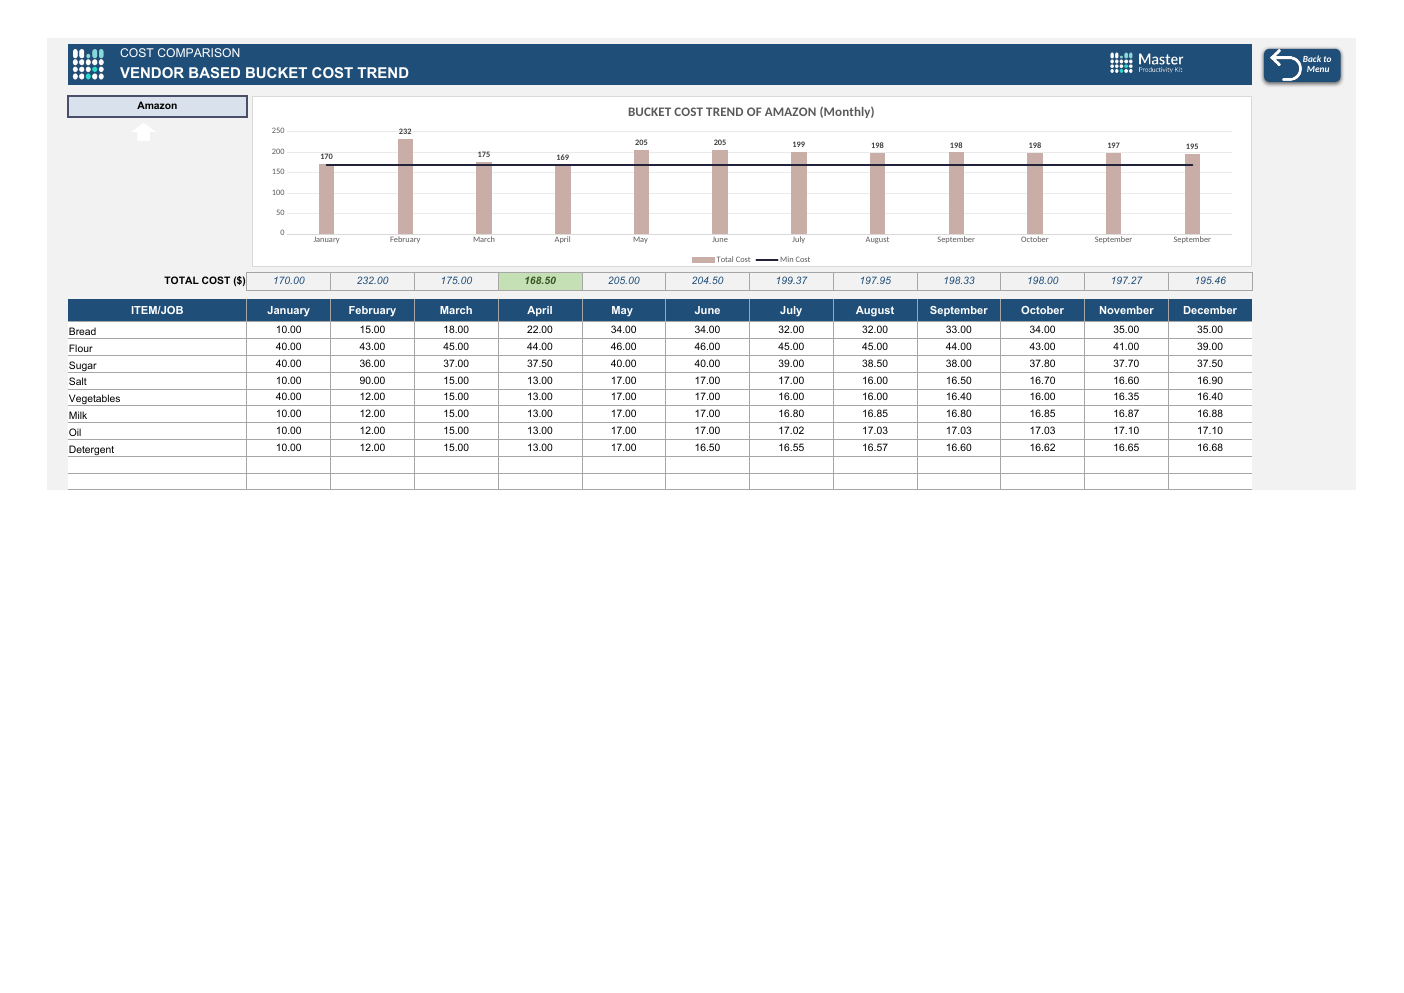Click Milk's November value 16.87
This screenshot has width=1404, height=993.
(x=1126, y=414)
